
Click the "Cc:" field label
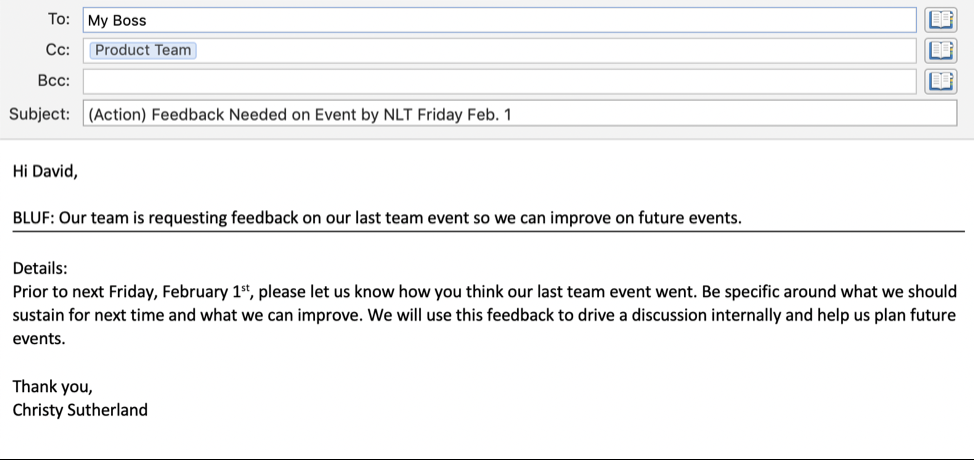58,50
